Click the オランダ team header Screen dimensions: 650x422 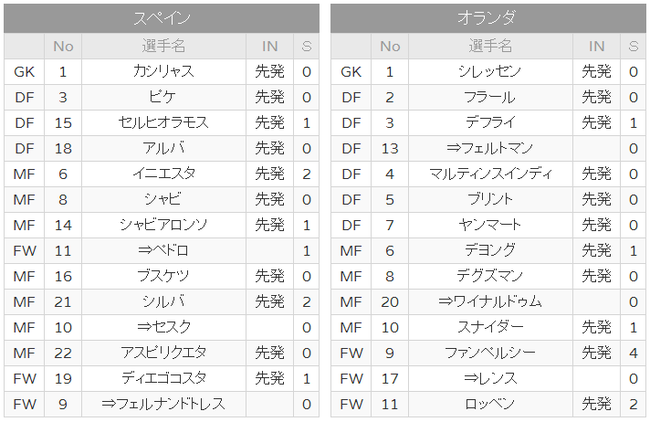click(x=488, y=18)
